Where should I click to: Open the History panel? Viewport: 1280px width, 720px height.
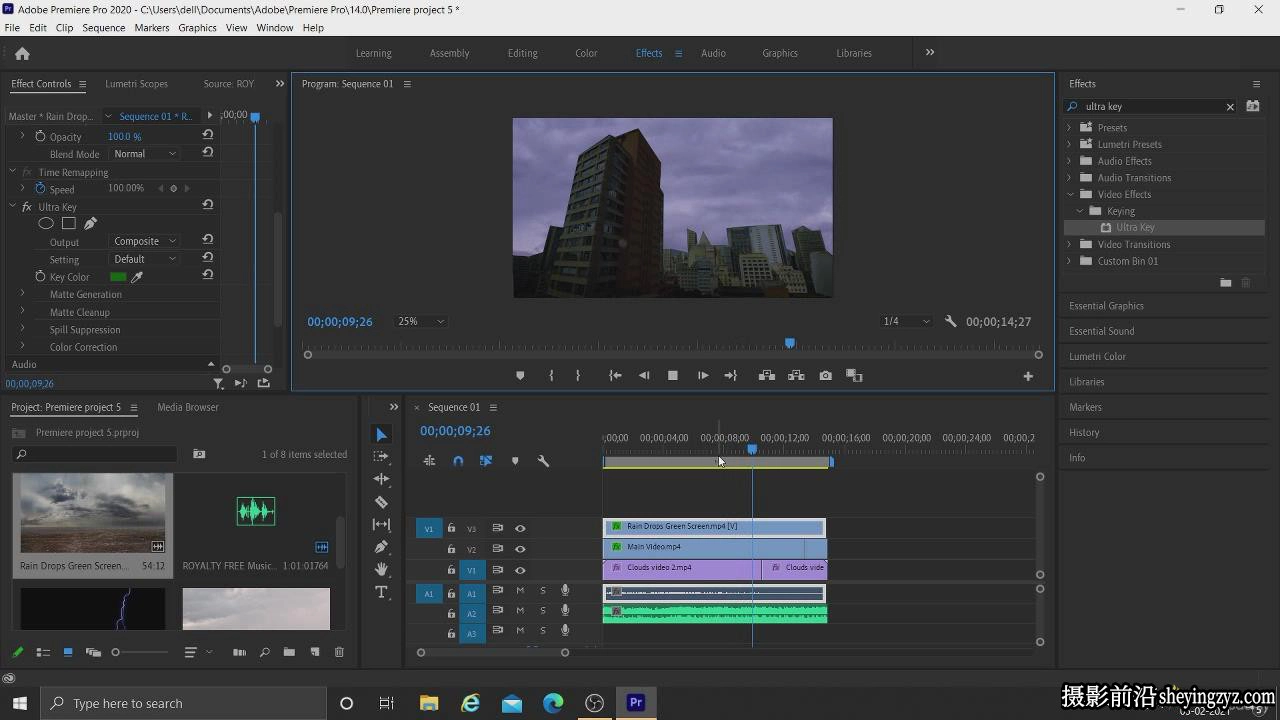(1084, 432)
